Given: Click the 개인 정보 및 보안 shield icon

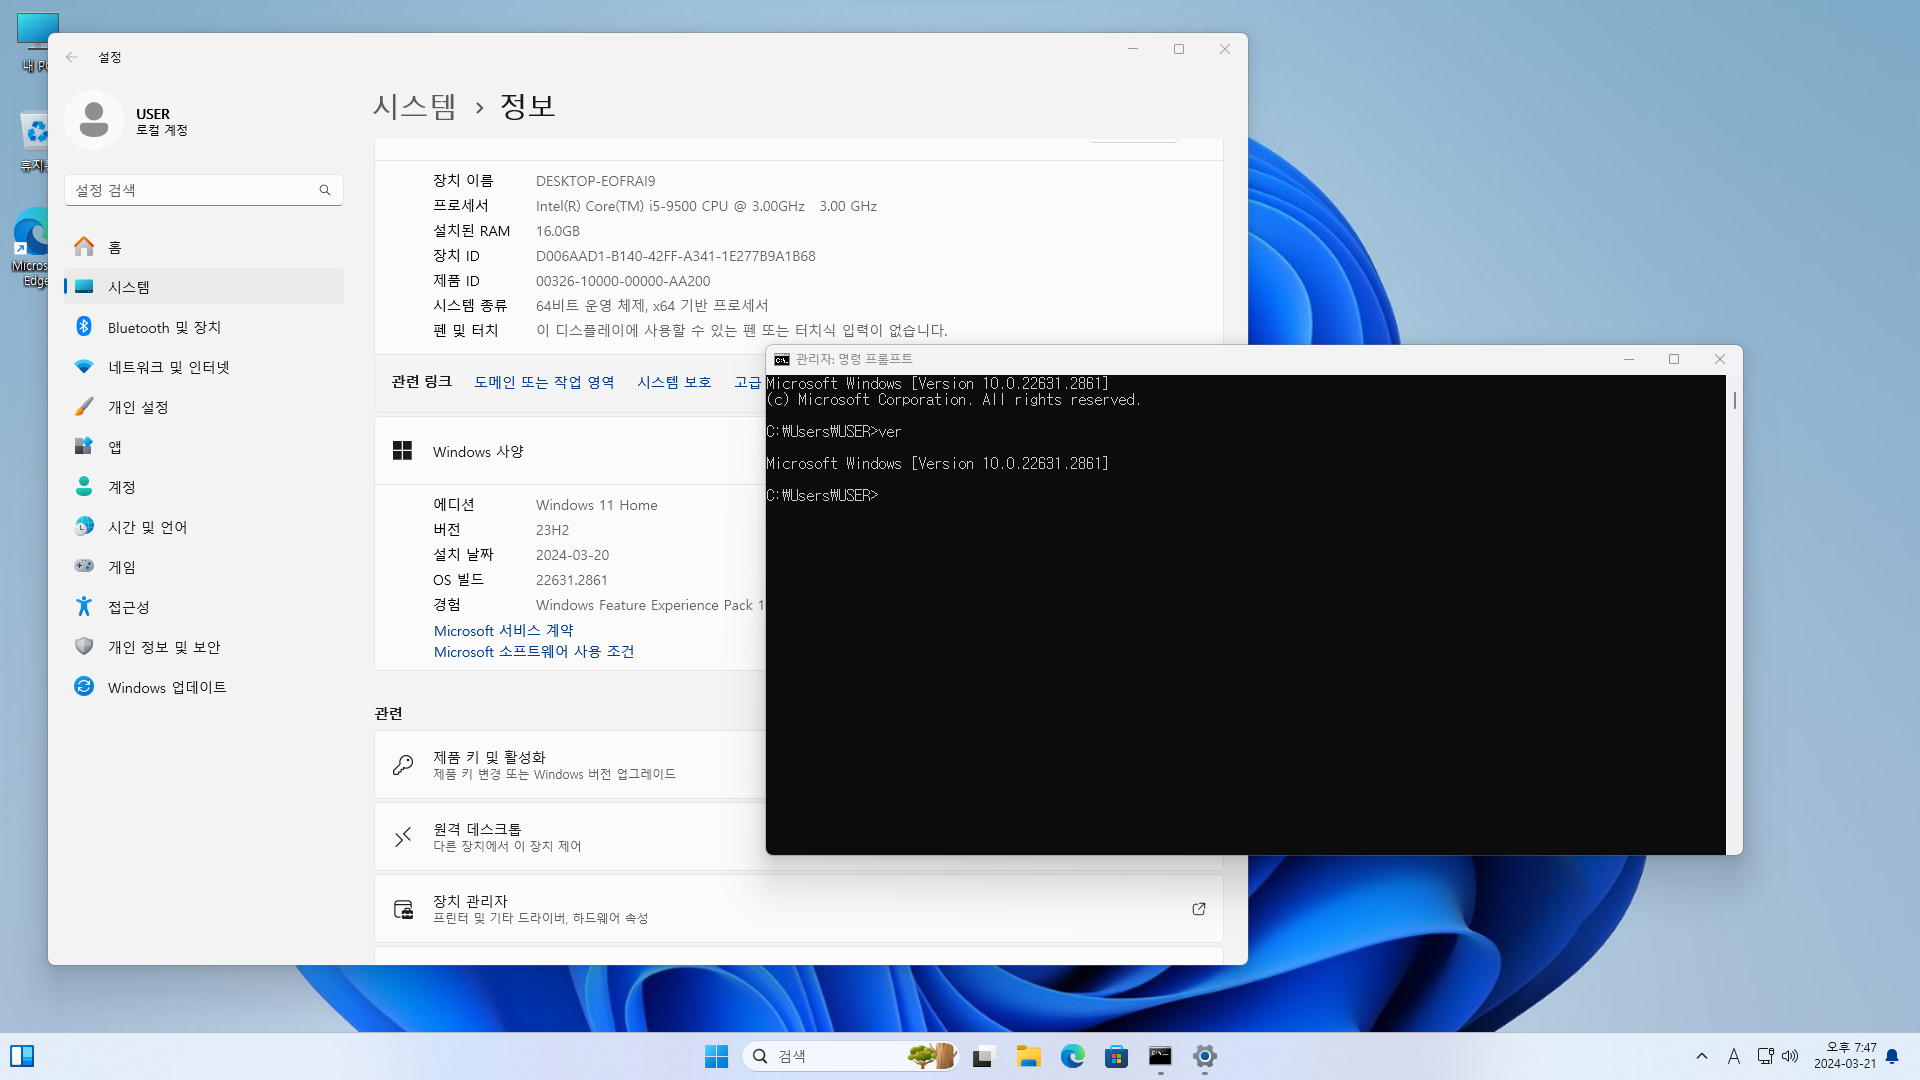Looking at the screenshot, I should coord(84,646).
